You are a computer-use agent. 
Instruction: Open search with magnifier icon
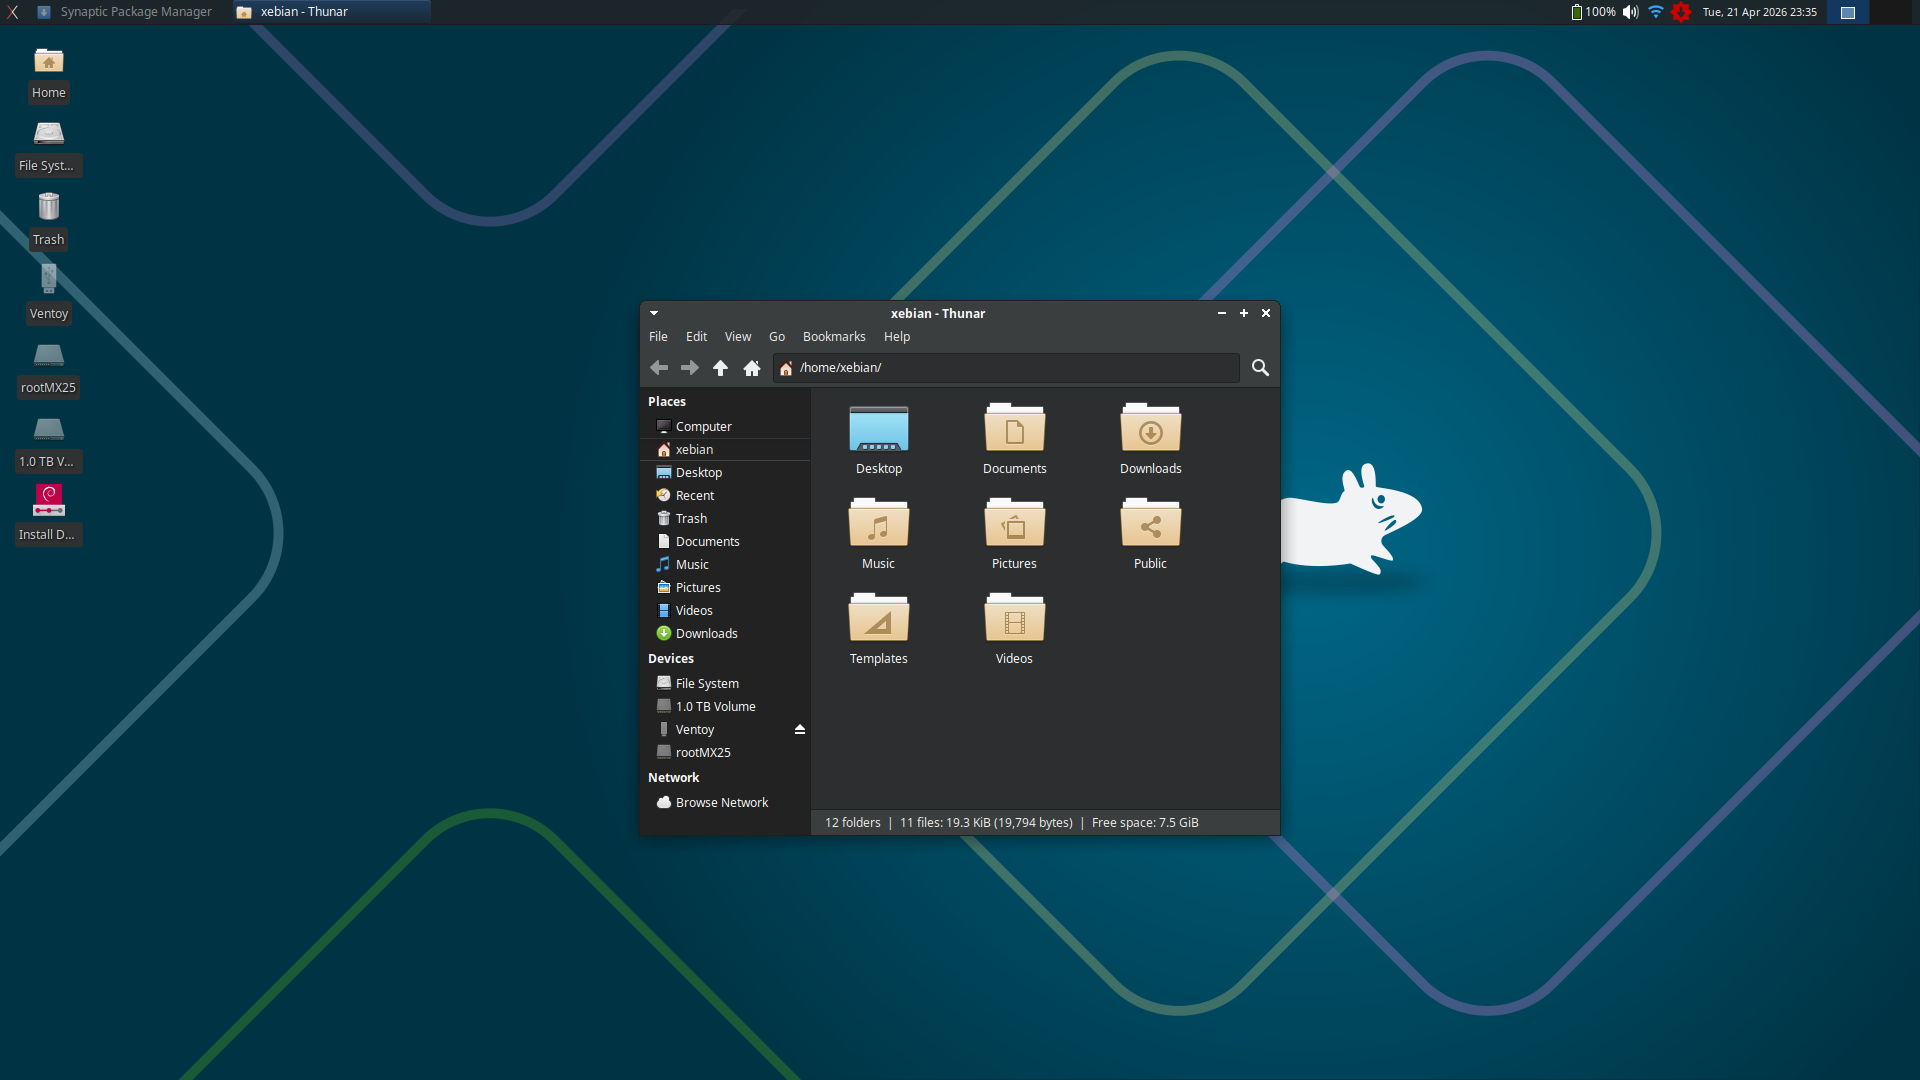[1260, 368]
